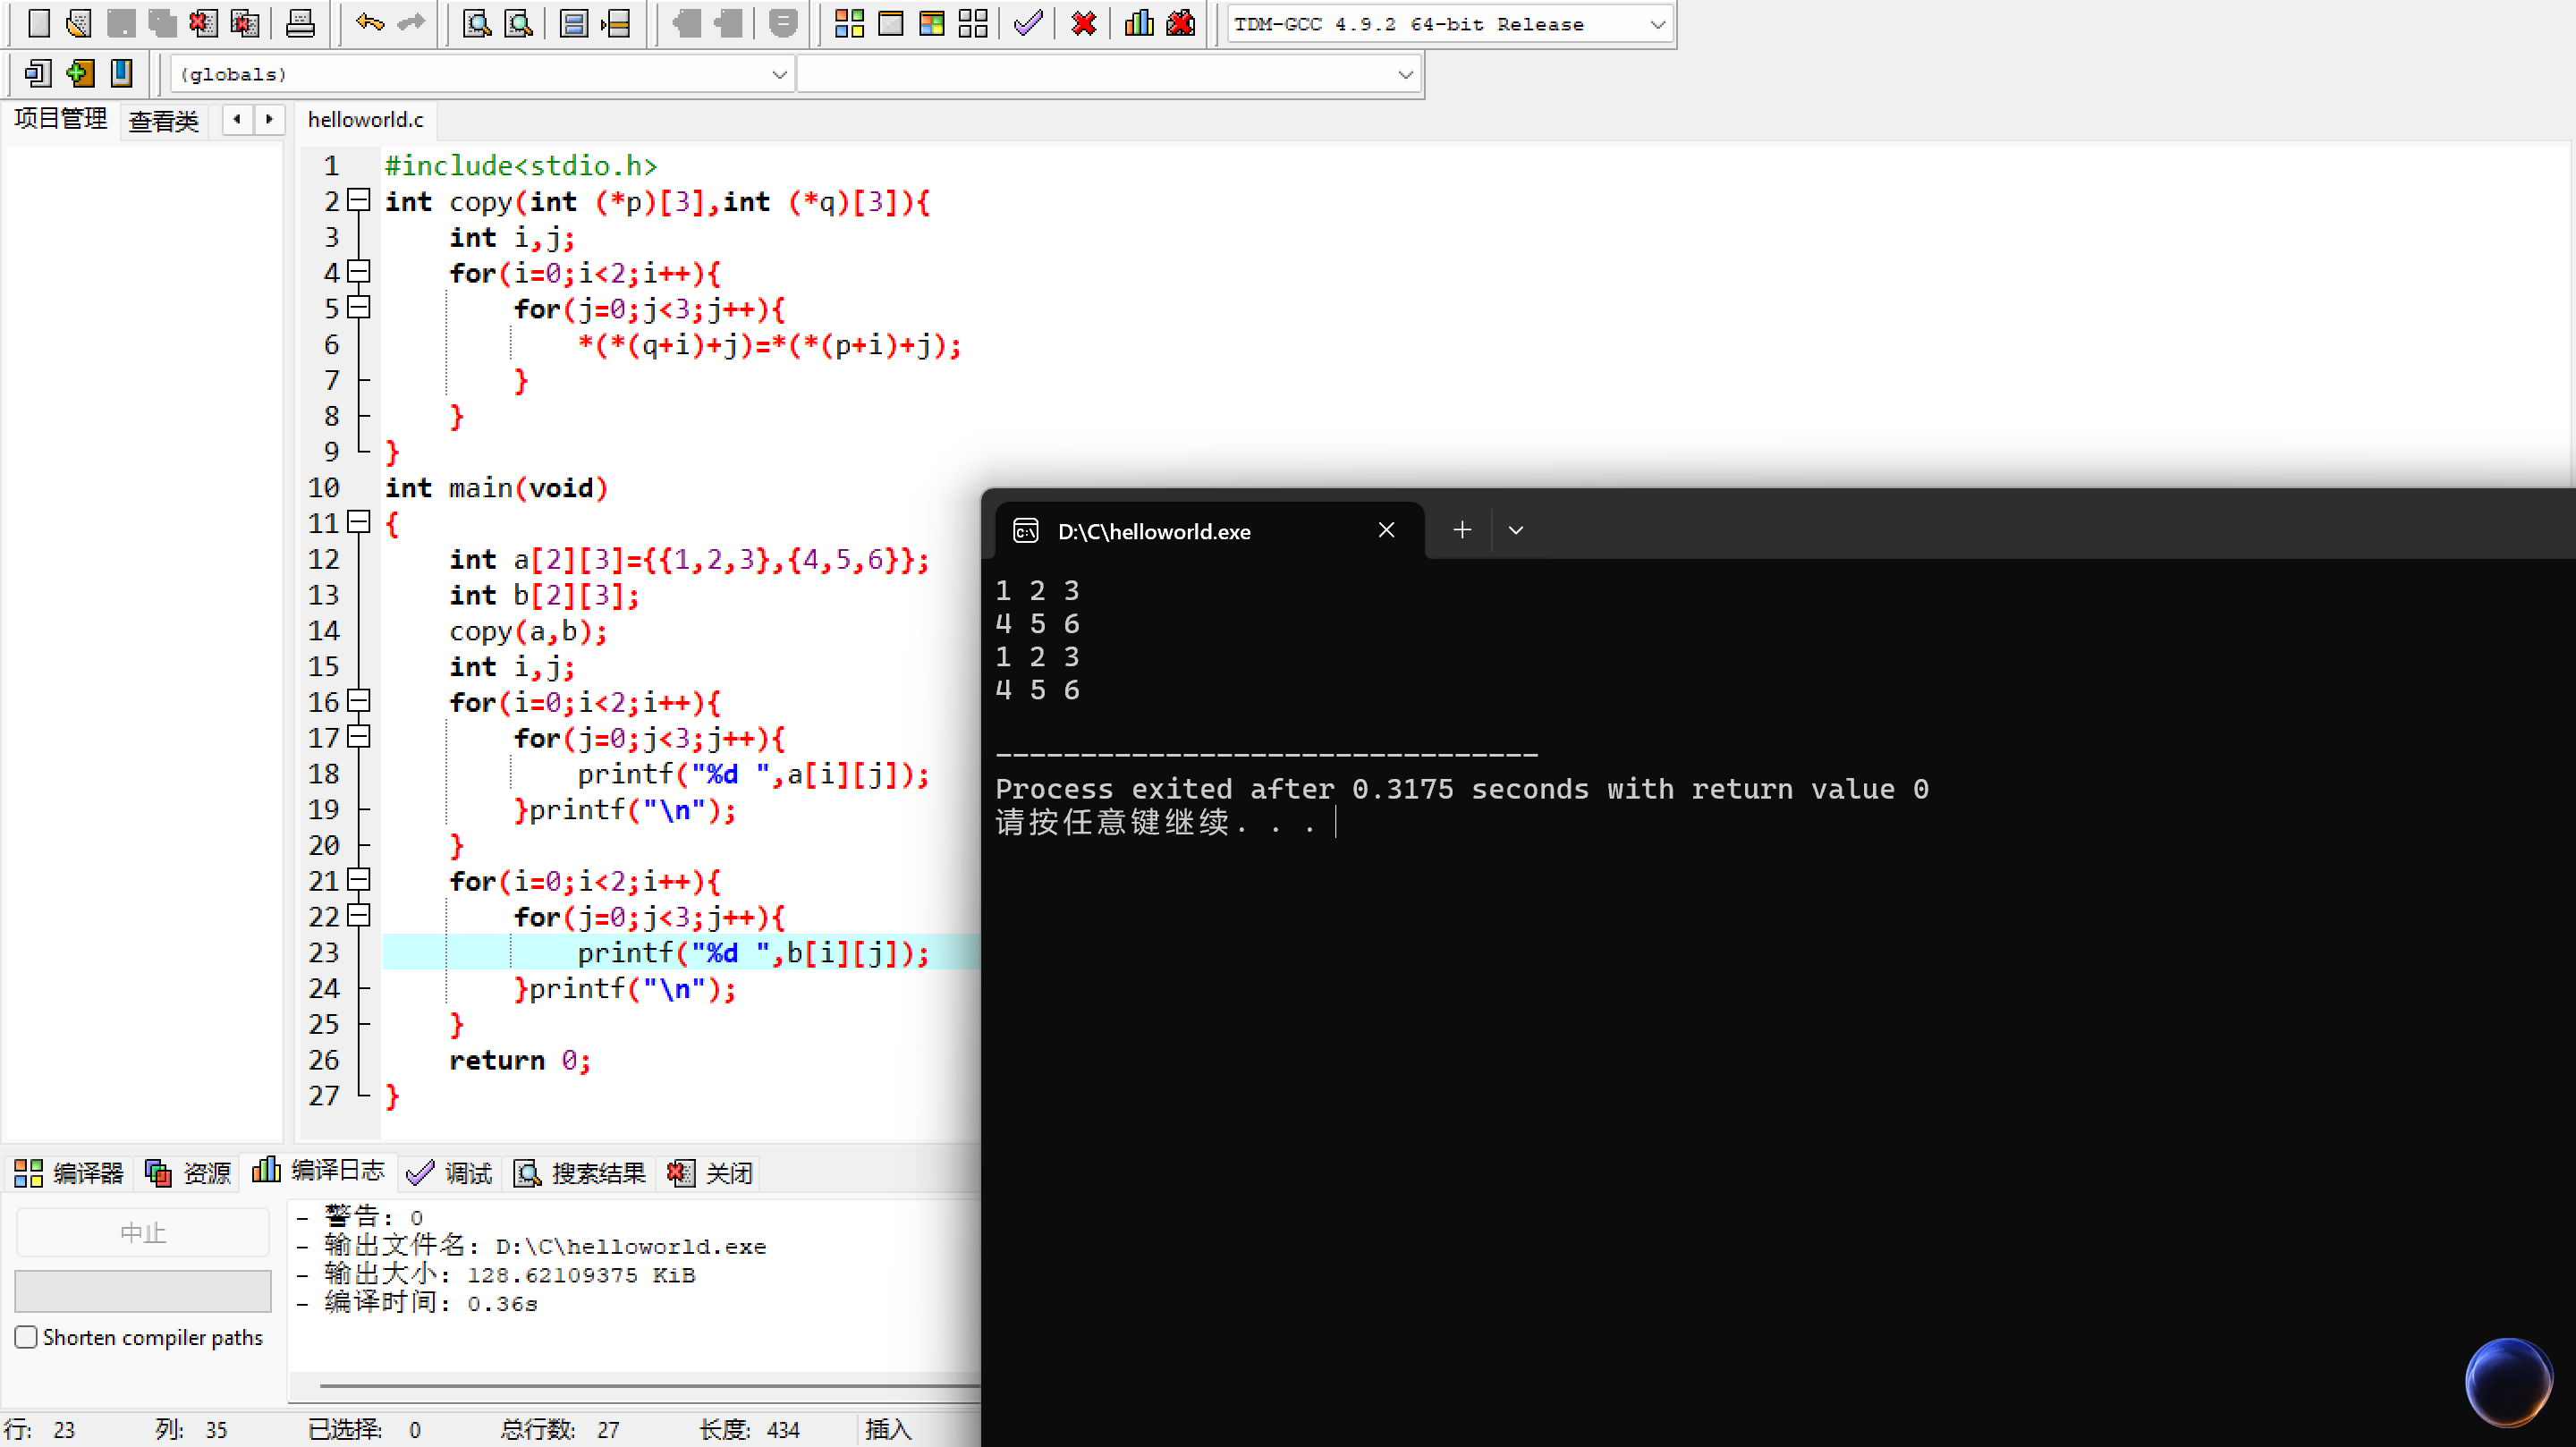Click the plus button to add terminal tab
The width and height of the screenshot is (2576, 1447).
(x=1462, y=530)
